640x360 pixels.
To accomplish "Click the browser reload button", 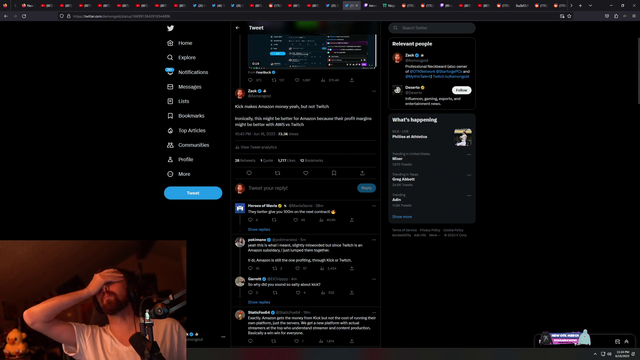I will pyautogui.click(x=24, y=16).
